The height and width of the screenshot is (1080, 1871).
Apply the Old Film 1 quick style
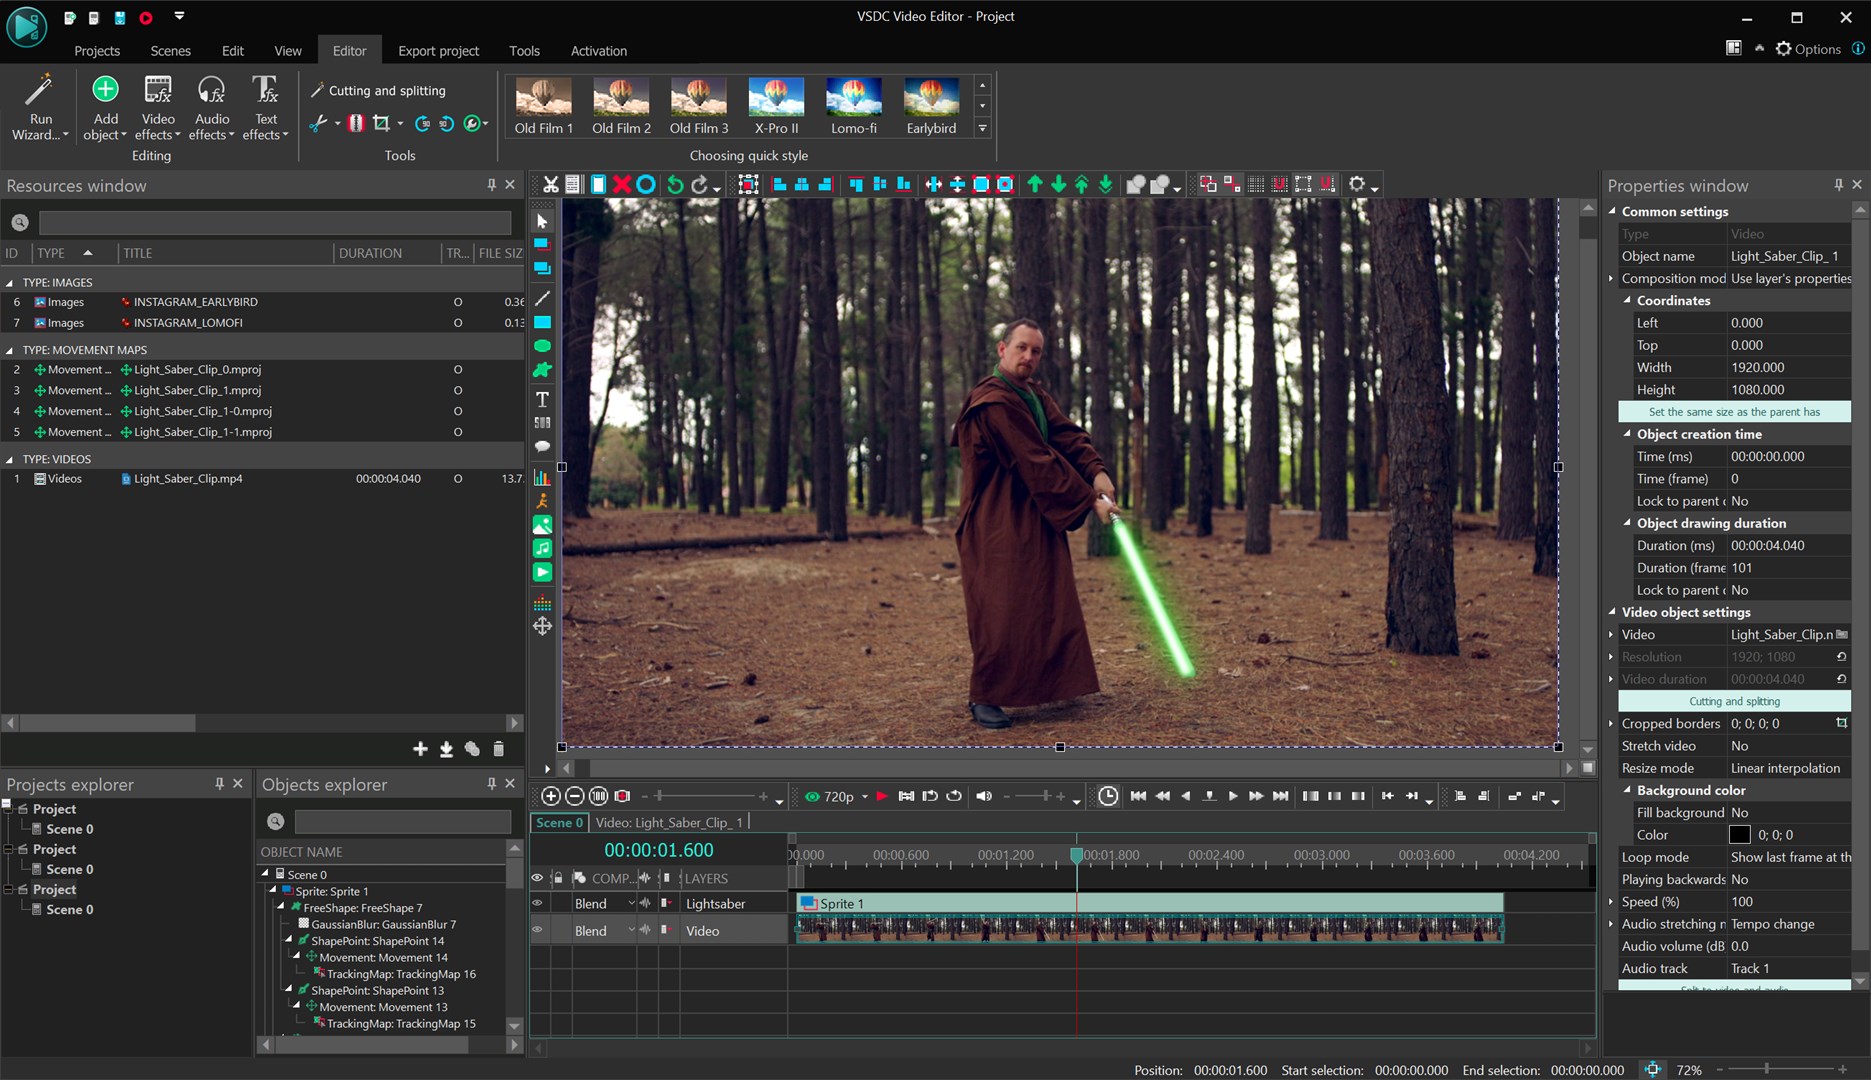[543, 106]
